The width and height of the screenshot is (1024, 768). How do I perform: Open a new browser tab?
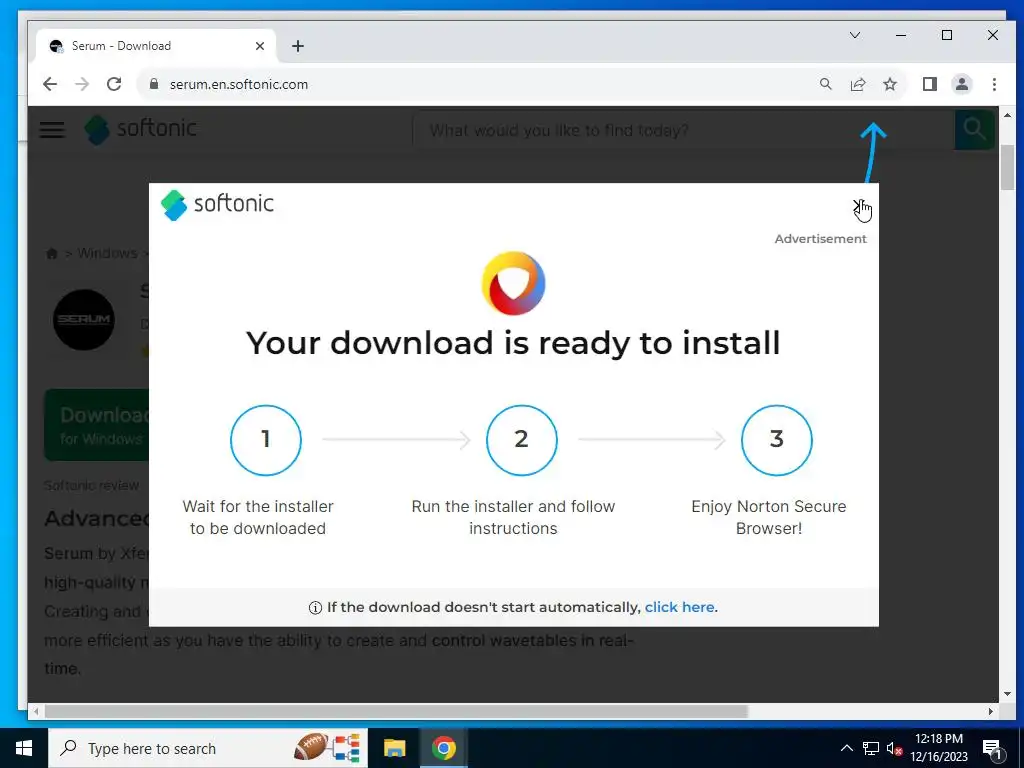(298, 46)
